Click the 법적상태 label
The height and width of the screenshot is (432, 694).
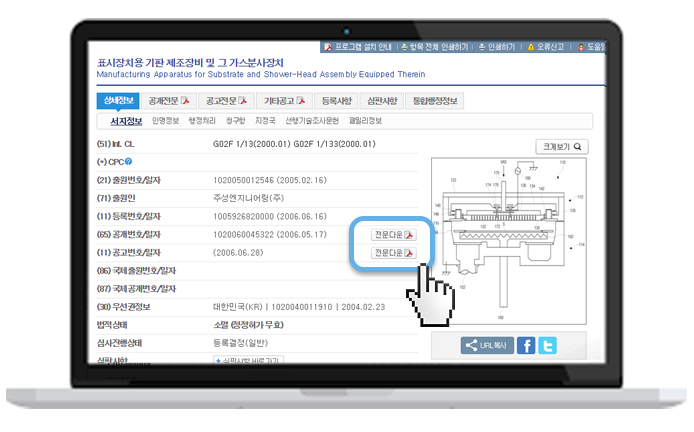click(x=112, y=325)
